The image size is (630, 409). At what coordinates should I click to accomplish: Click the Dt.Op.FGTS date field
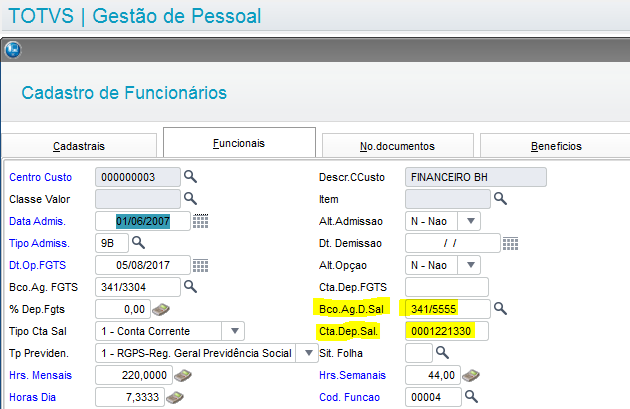point(143,265)
